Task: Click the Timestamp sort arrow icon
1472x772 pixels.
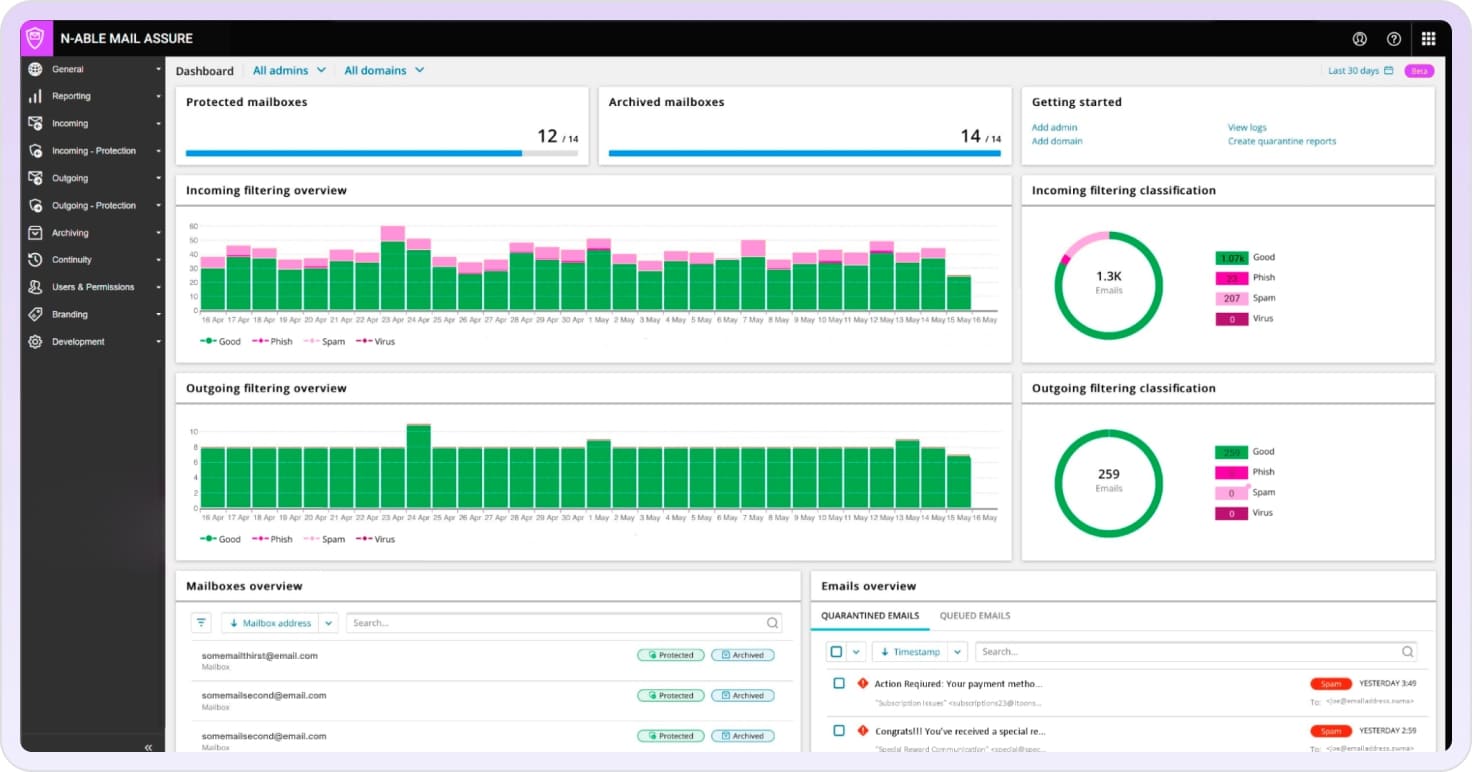Action: 885,652
